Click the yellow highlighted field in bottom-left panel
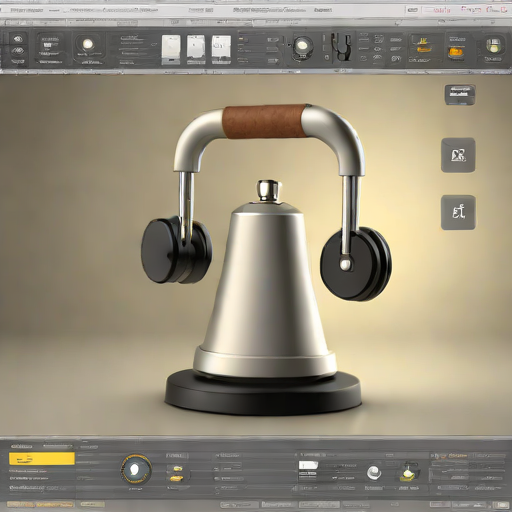 pyautogui.click(x=42, y=459)
